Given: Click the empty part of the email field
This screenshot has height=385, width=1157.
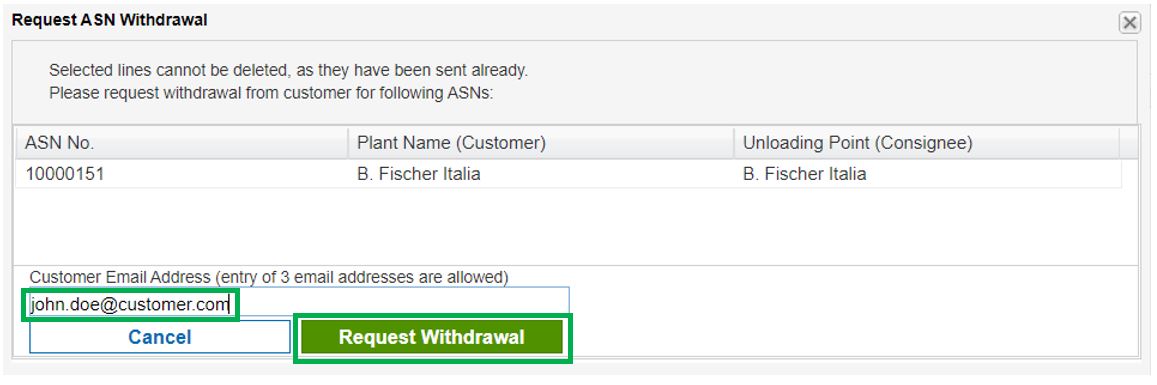Looking at the screenshot, I should [x=402, y=303].
